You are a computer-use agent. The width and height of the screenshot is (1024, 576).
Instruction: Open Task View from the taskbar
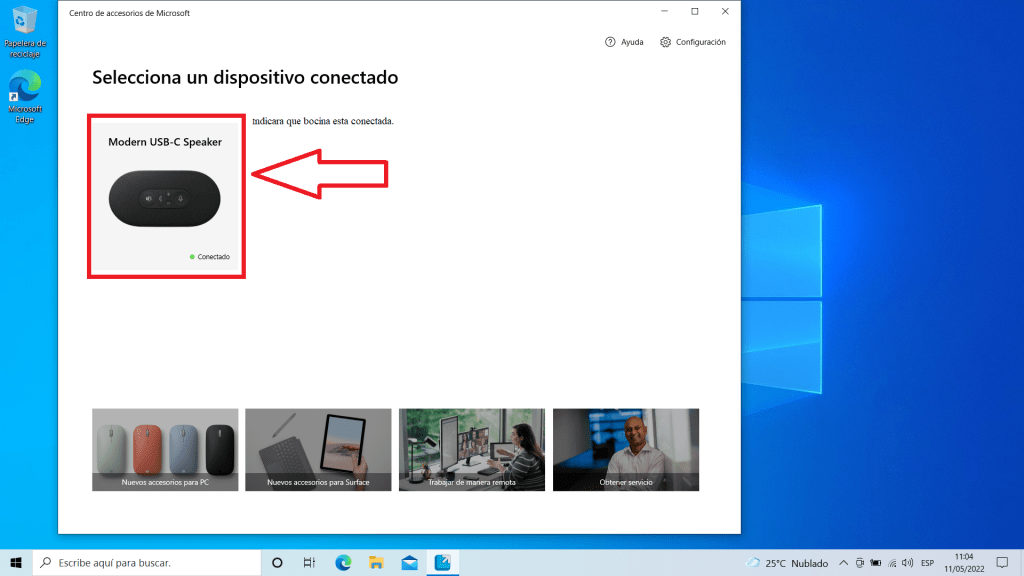[310, 562]
